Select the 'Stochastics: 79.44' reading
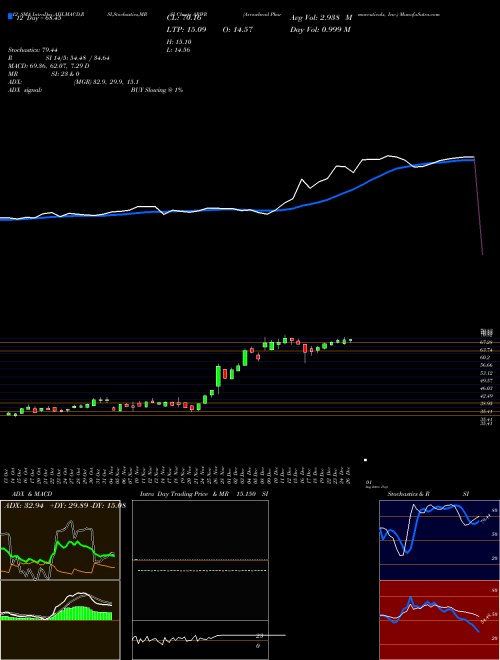 (33, 50)
